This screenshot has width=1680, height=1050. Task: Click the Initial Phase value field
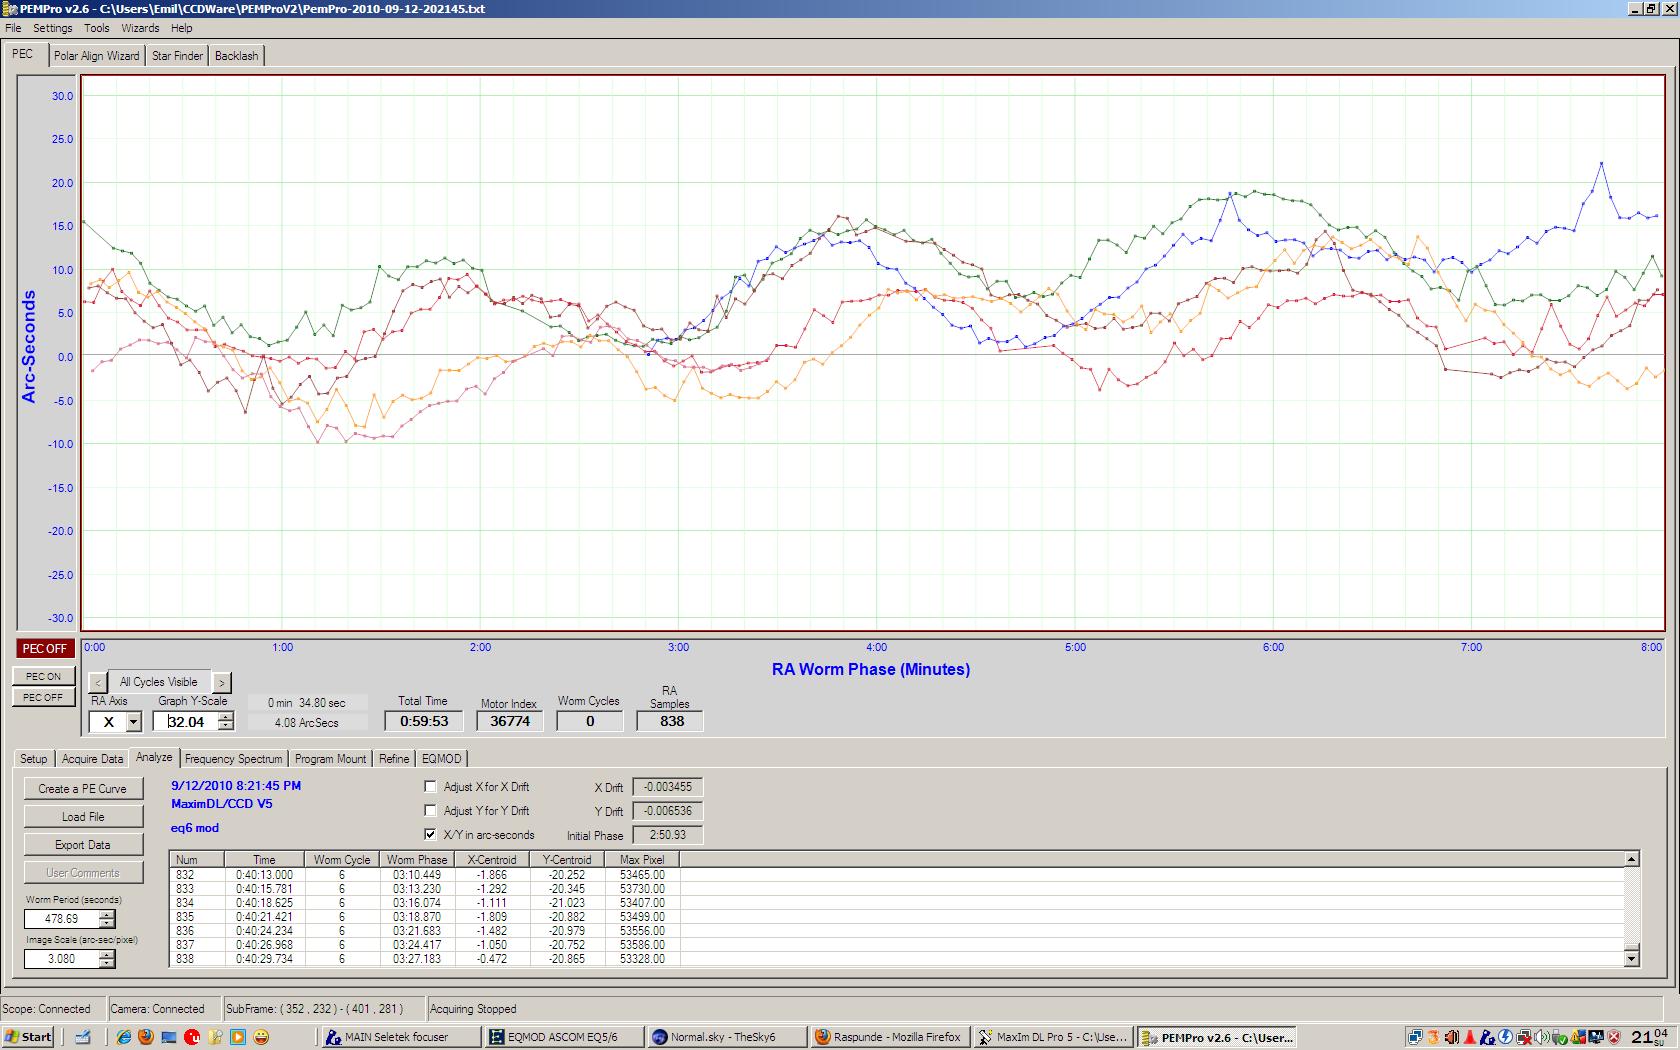coord(668,835)
